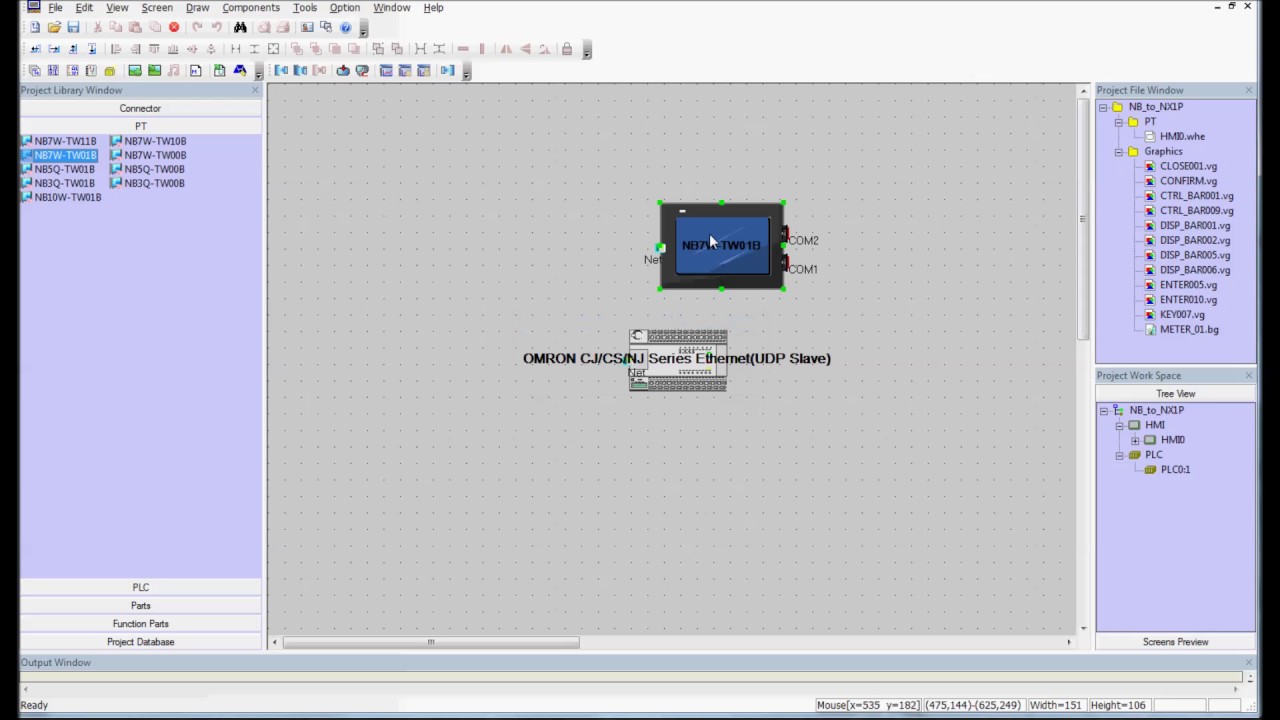
Task: Click the Save floppy disk icon
Action: coord(73,27)
